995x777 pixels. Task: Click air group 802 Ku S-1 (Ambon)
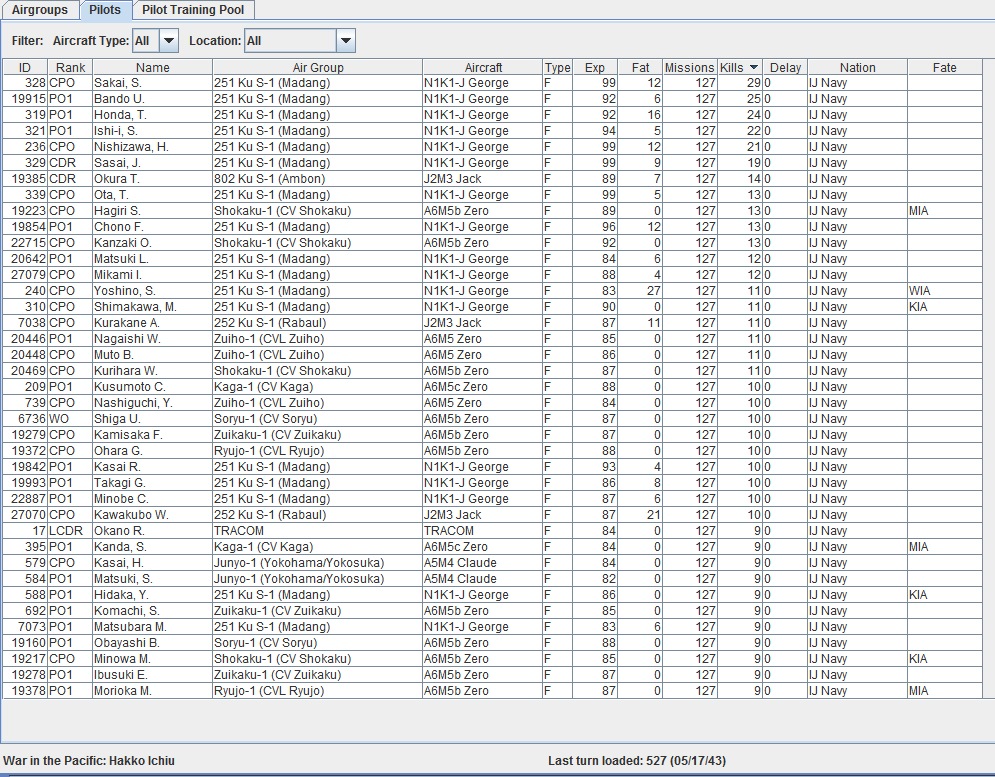coord(269,178)
